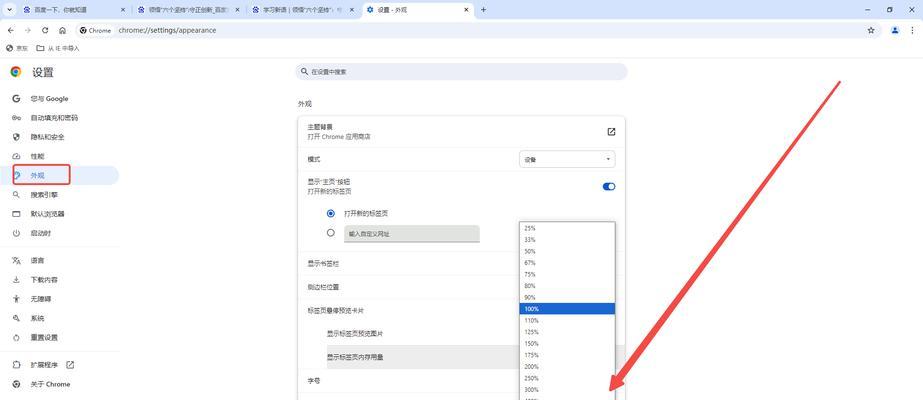Image resolution: width=923 pixels, height=400 pixels.
Task: Open 语言 settings section
Action: (59, 260)
